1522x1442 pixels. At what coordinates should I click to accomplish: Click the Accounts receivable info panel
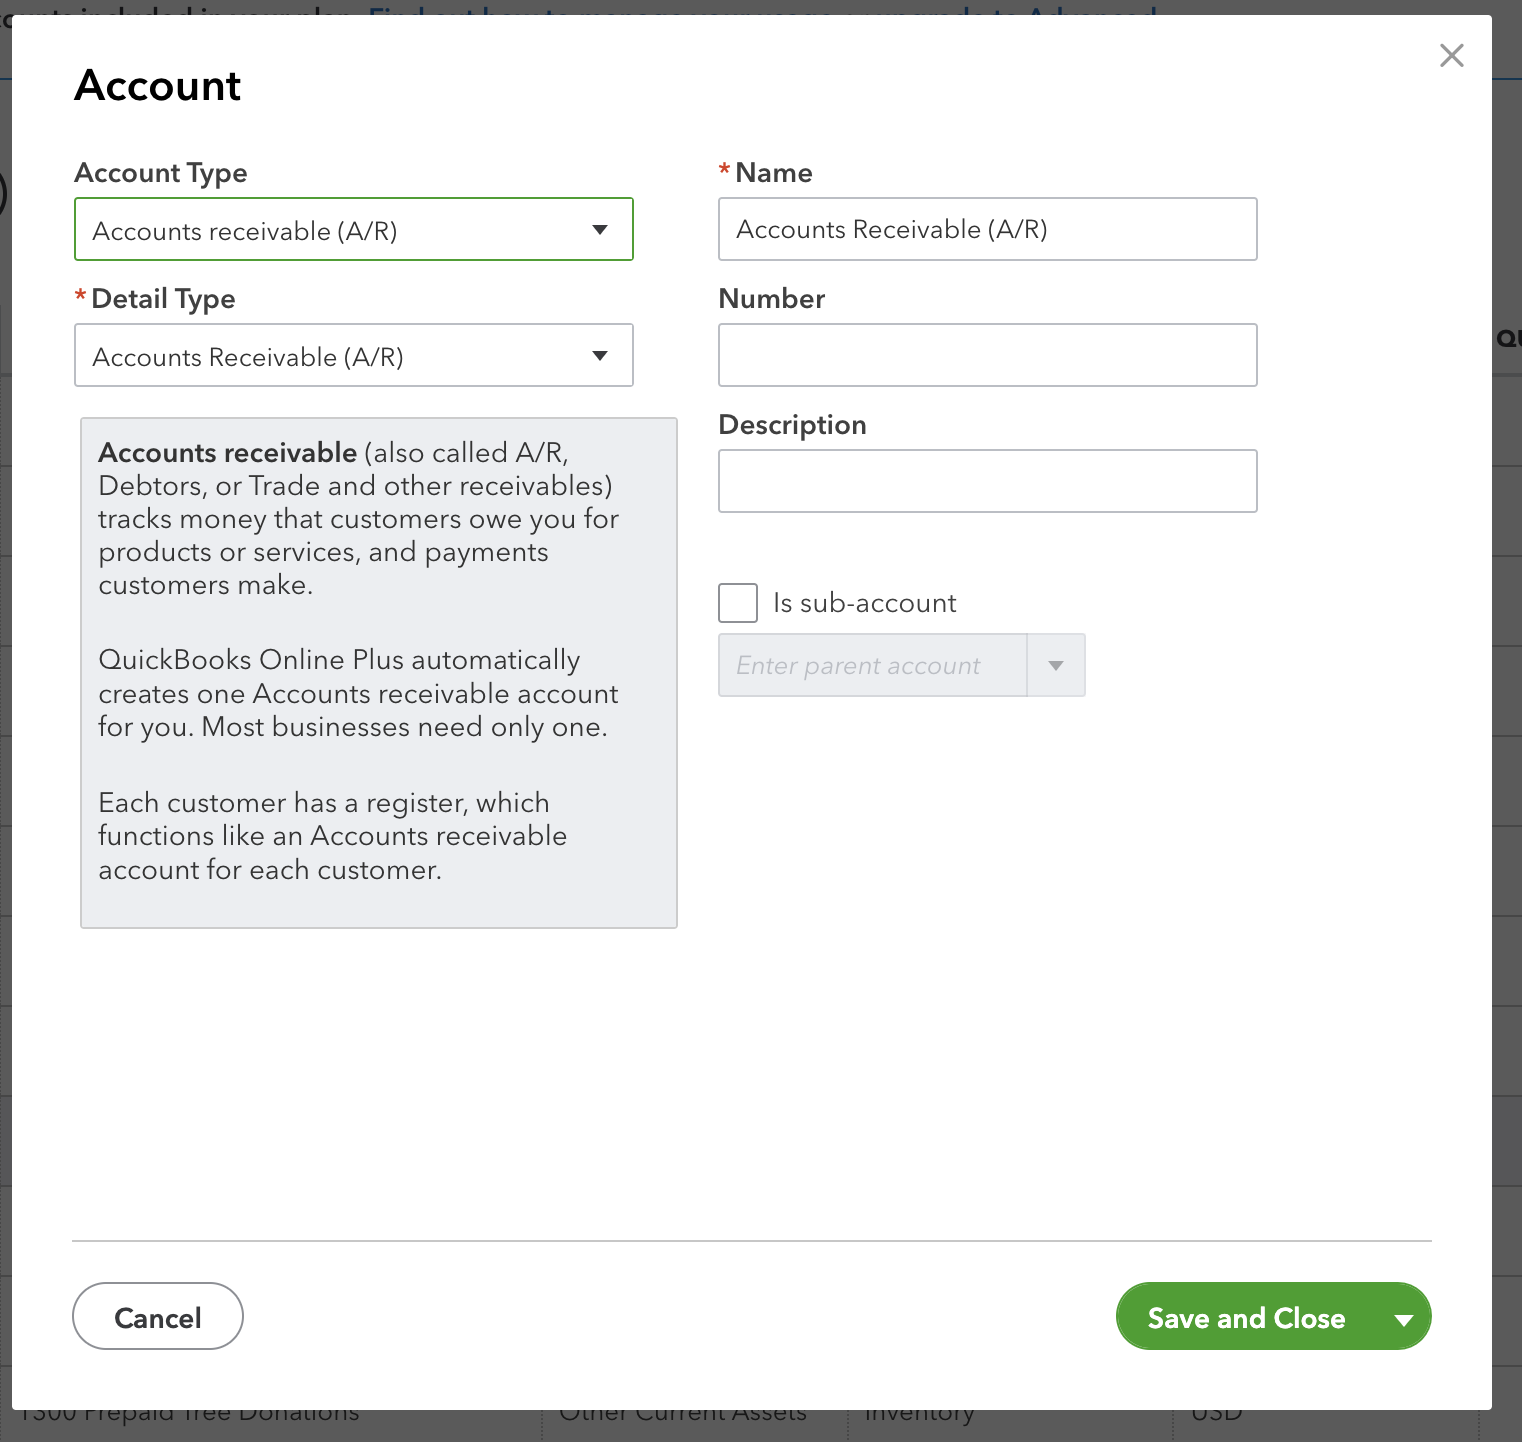(378, 672)
